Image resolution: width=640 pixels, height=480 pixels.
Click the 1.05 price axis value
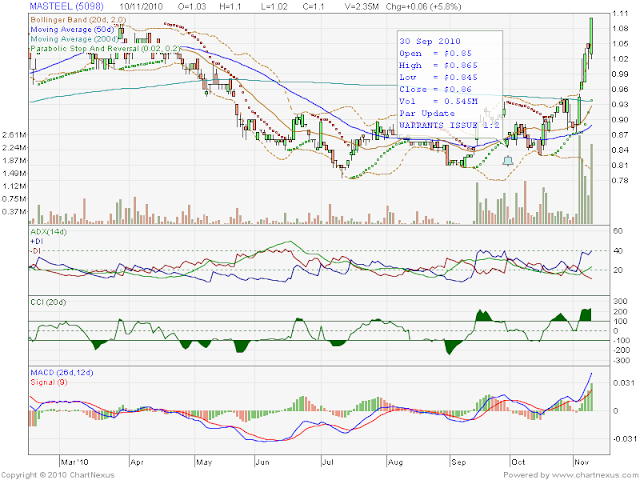coord(620,44)
